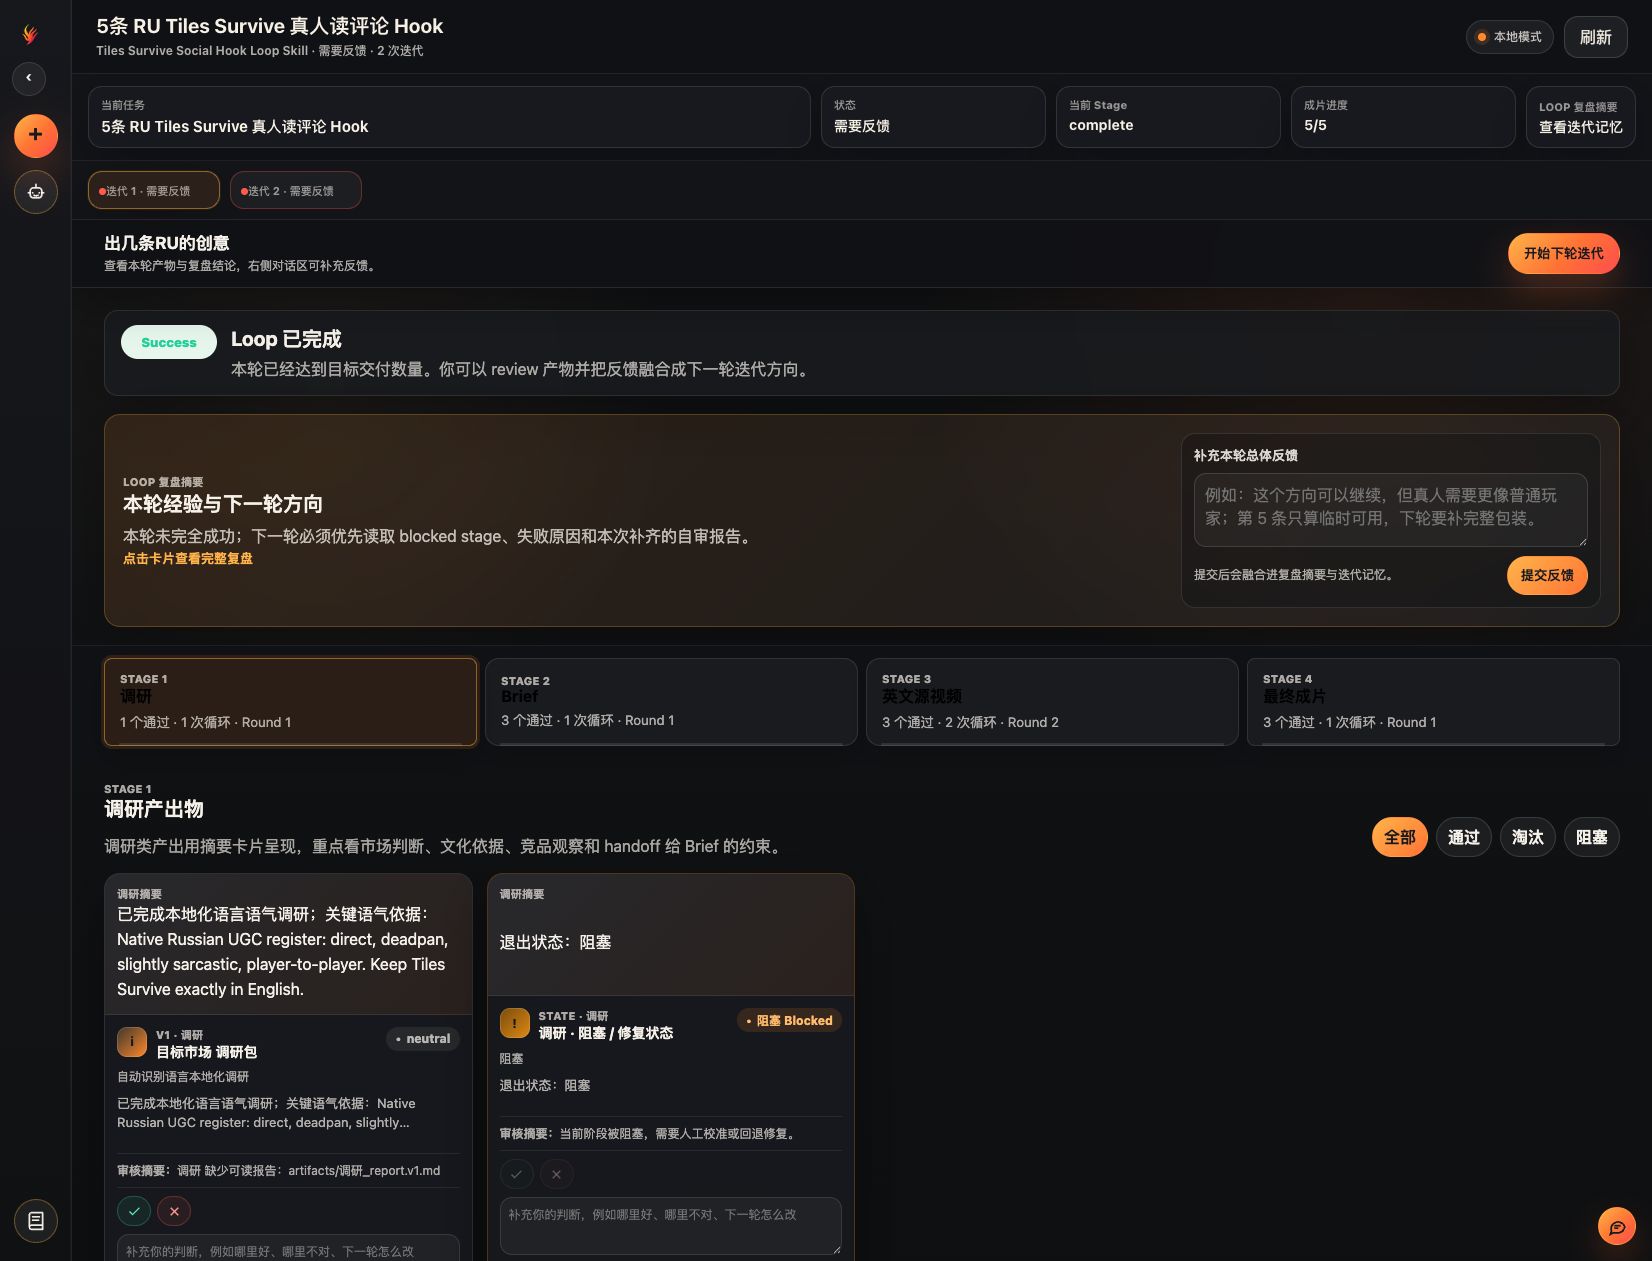Open the orange chat bubble icon
Image resolution: width=1652 pixels, height=1261 pixels.
pyautogui.click(x=1617, y=1226)
